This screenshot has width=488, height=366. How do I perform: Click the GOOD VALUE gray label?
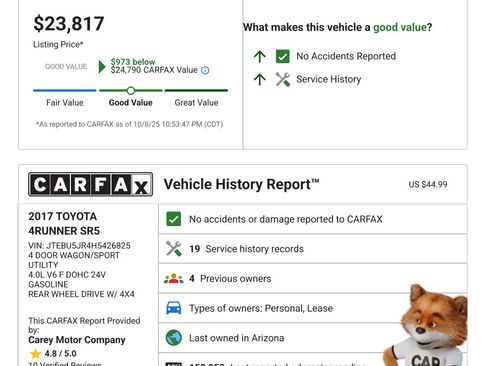pos(66,67)
